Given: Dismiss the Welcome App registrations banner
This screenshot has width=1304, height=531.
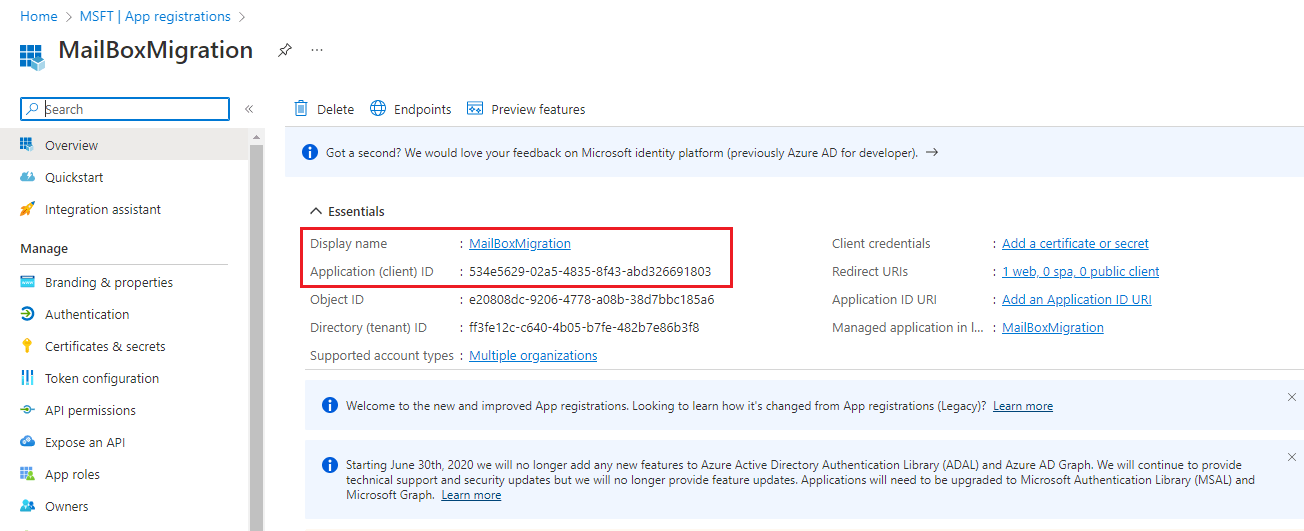Looking at the screenshot, I should 1291,397.
